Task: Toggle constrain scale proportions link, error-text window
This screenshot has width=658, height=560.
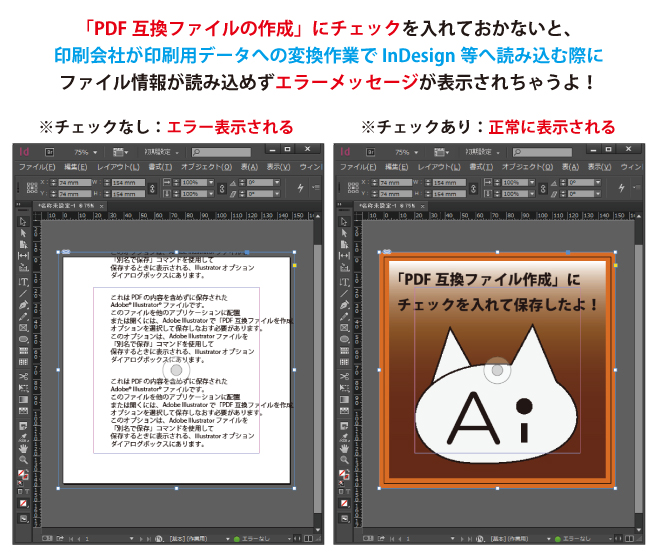Action: [222, 188]
